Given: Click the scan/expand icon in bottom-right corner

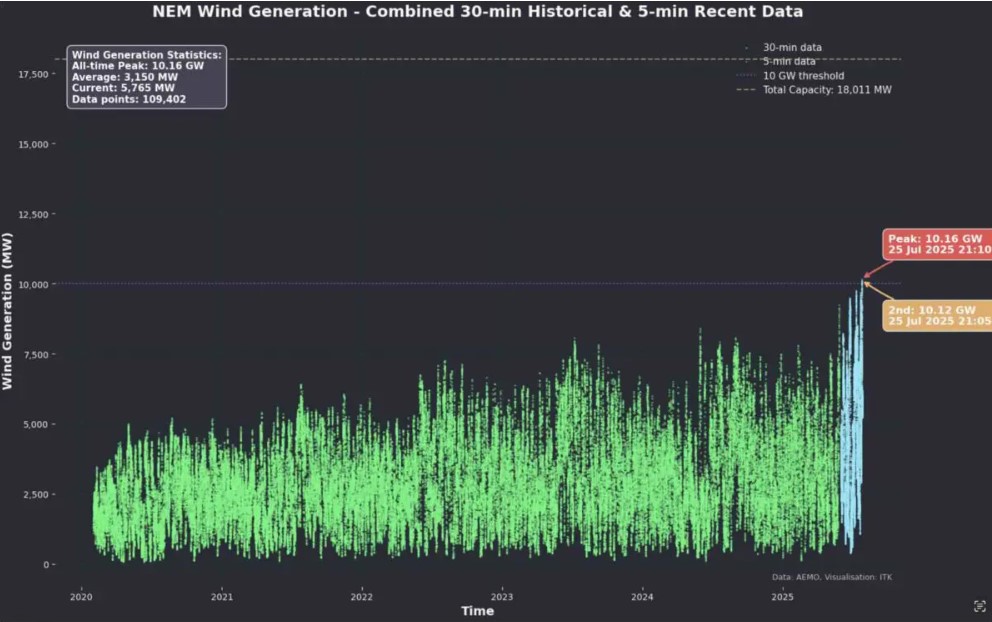Looking at the screenshot, I should point(979,606).
